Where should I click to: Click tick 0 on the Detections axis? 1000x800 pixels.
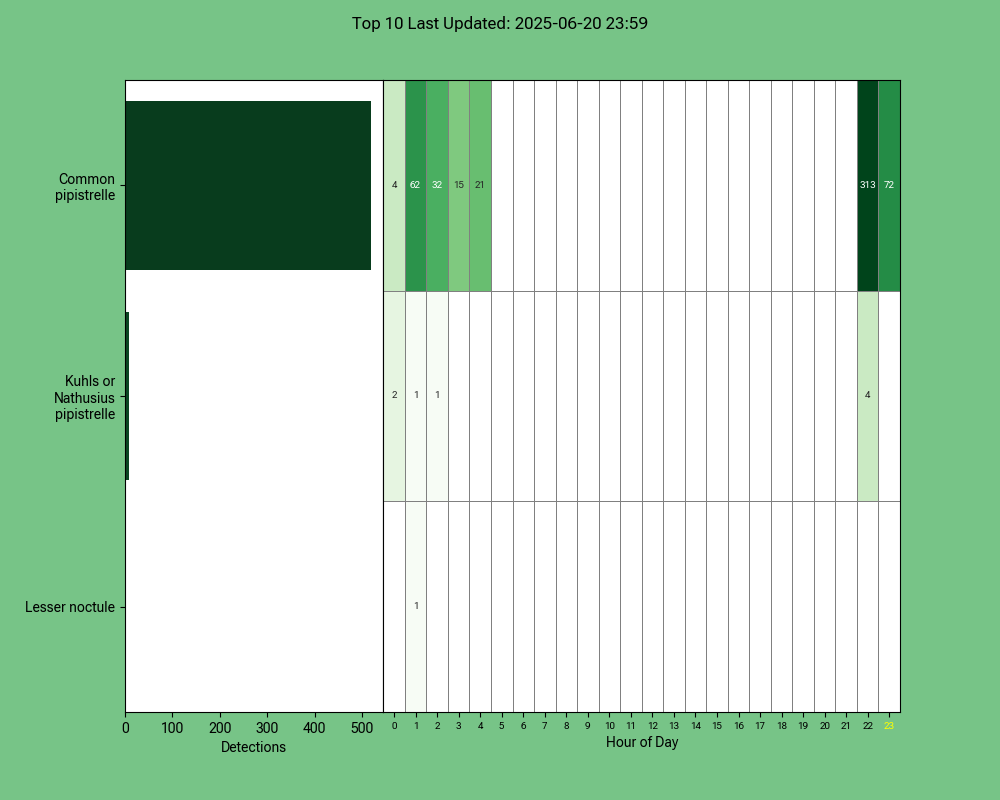(126, 728)
